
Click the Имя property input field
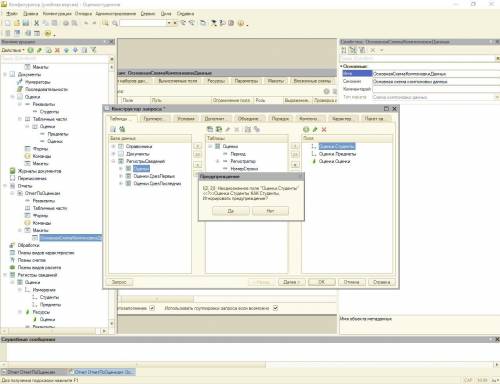click(435, 73)
